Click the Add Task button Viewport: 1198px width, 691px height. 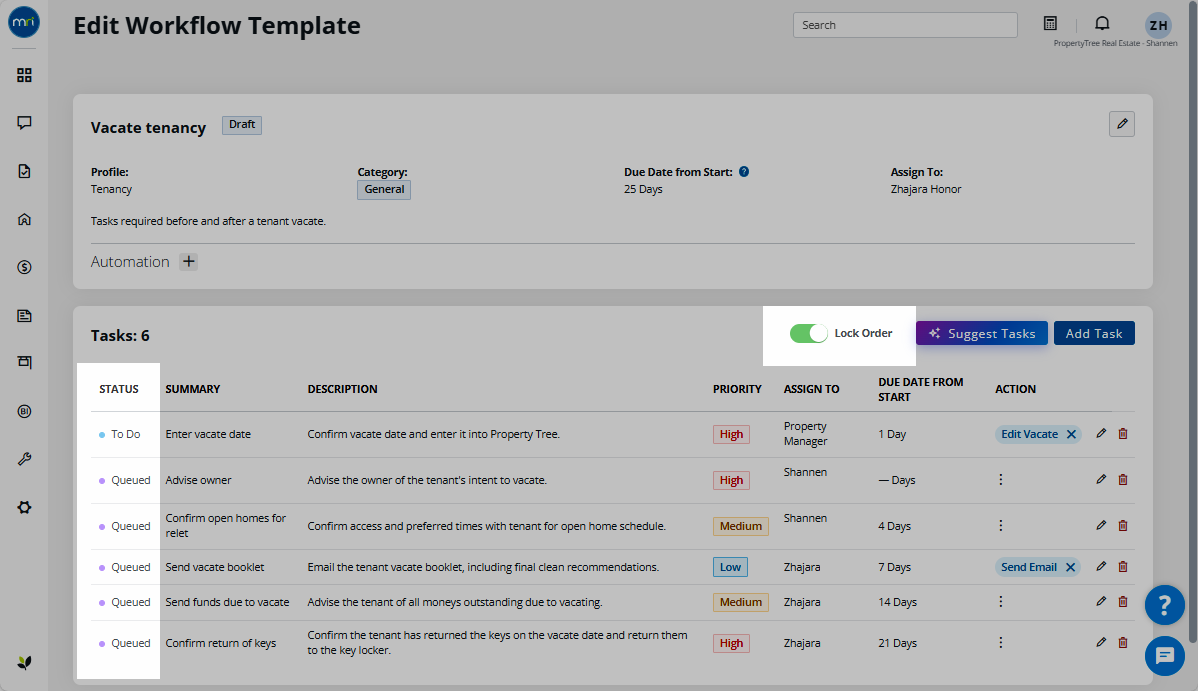point(1094,333)
